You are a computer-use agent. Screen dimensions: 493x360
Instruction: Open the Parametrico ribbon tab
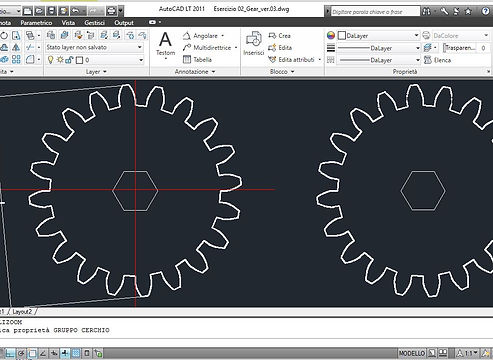pyautogui.click(x=36, y=23)
